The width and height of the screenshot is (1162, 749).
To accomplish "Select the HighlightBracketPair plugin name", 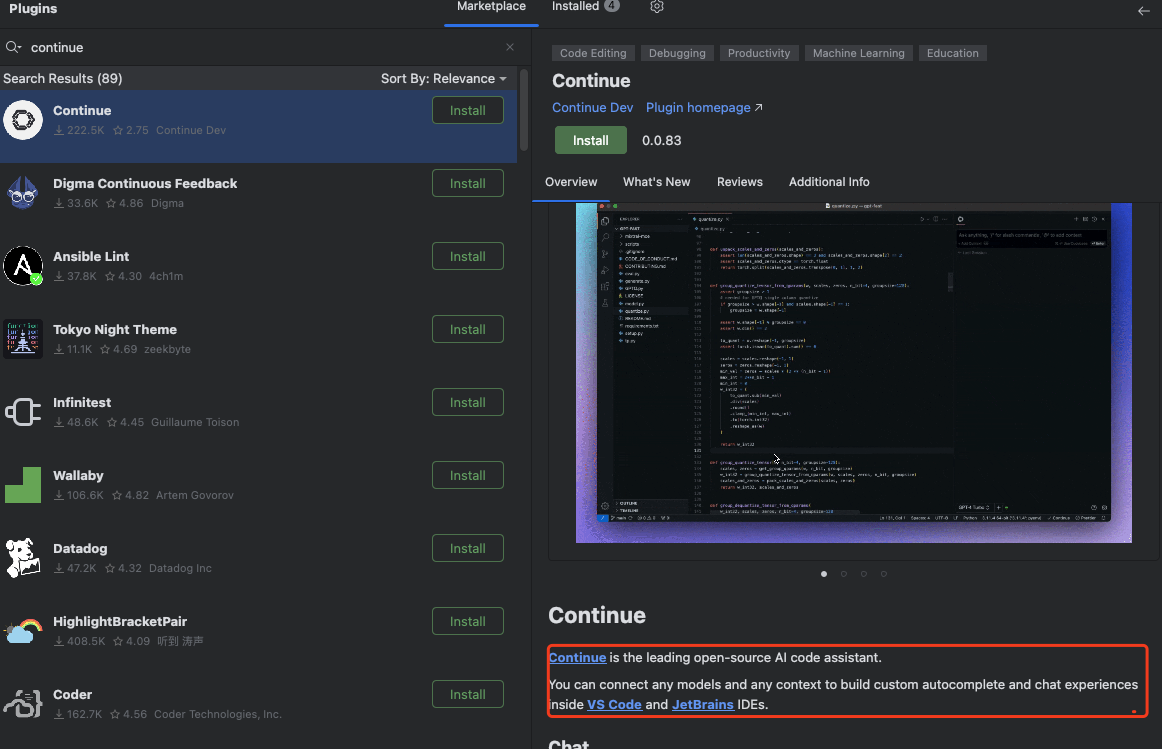I will tap(120, 622).
